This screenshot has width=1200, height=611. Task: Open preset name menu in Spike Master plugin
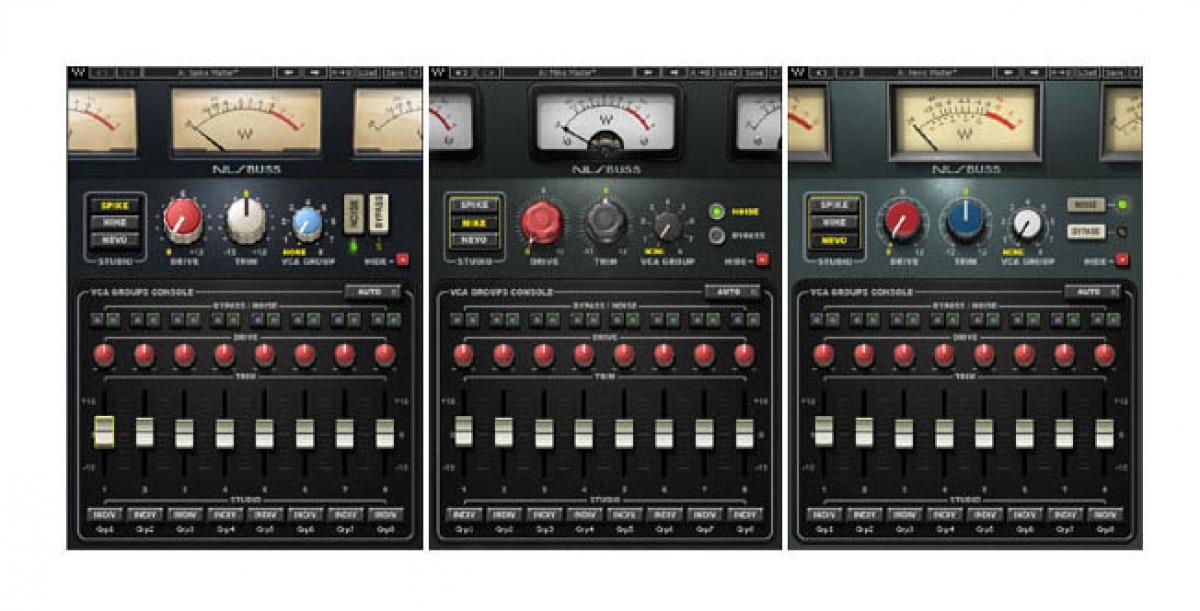click(x=208, y=73)
